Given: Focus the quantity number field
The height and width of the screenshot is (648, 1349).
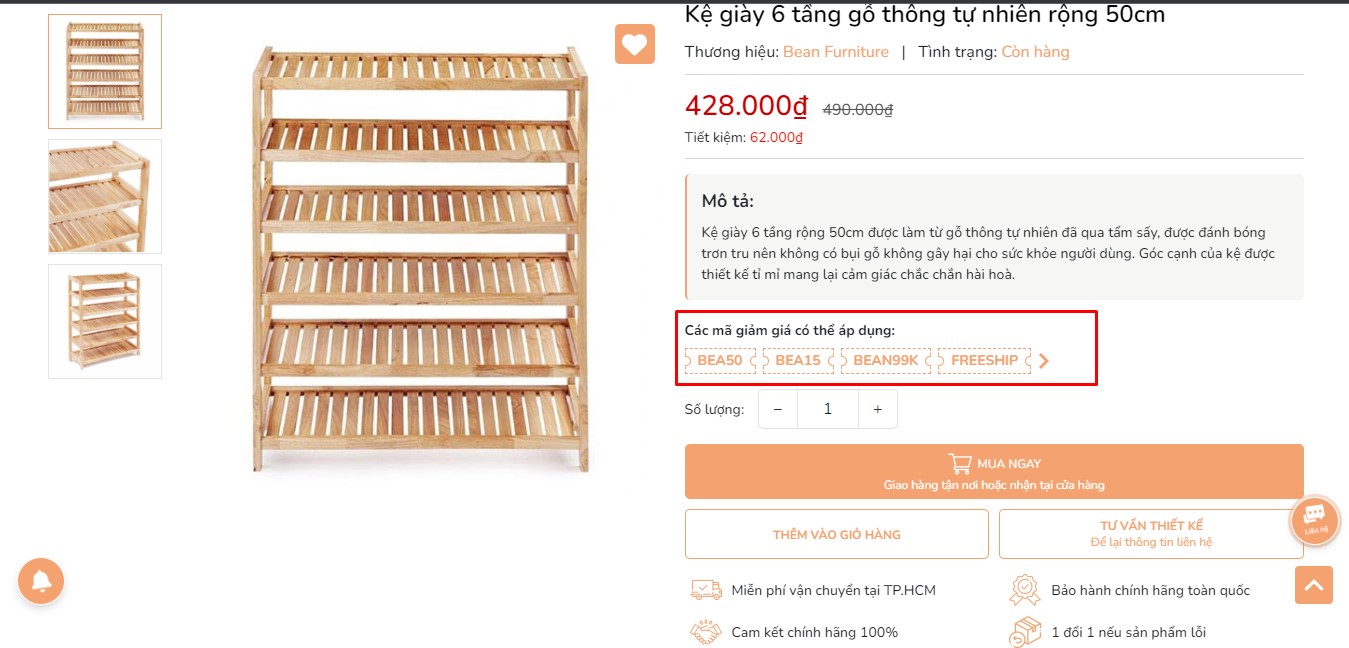Looking at the screenshot, I should click(828, 409).
